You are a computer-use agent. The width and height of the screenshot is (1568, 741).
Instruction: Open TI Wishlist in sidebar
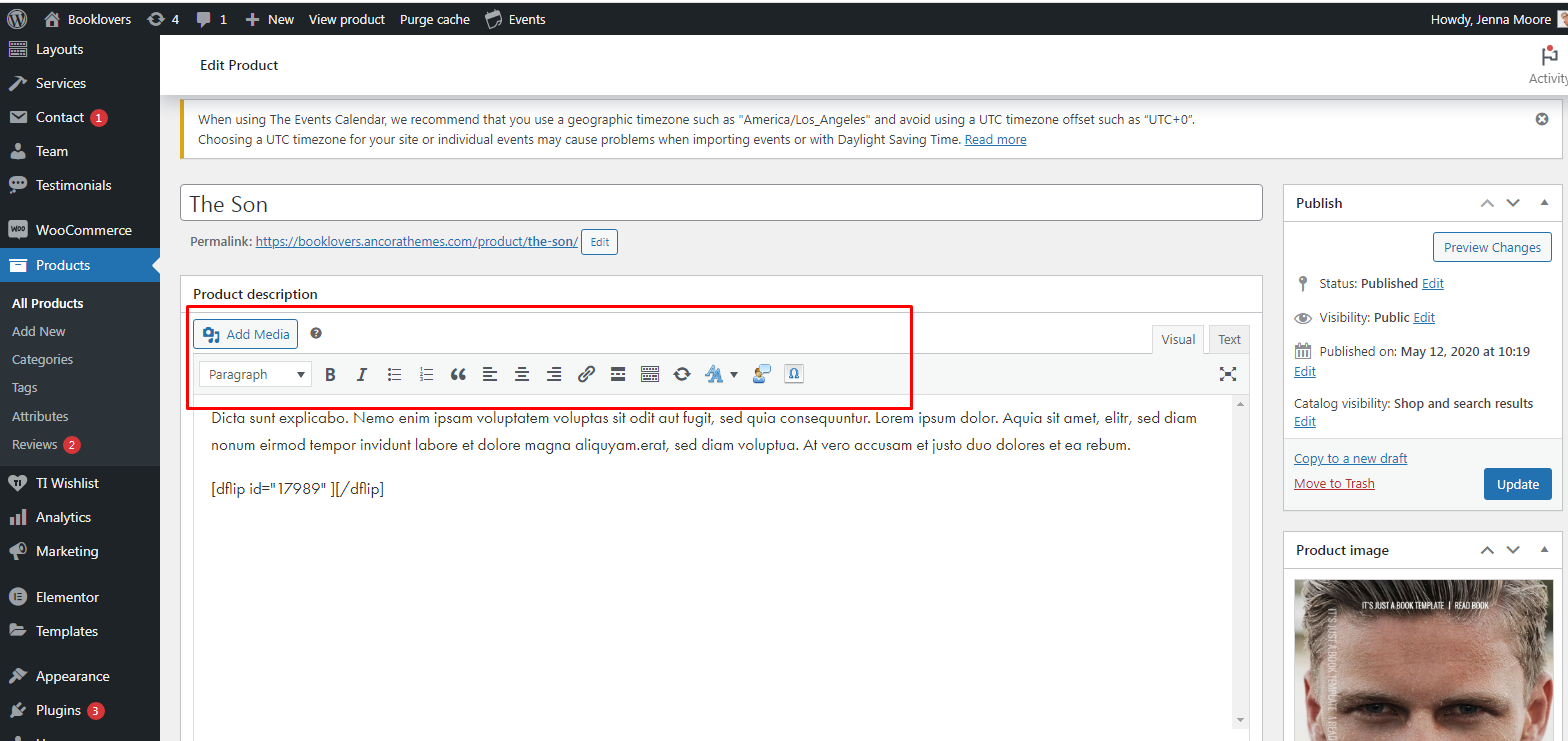tap(80, 483)
